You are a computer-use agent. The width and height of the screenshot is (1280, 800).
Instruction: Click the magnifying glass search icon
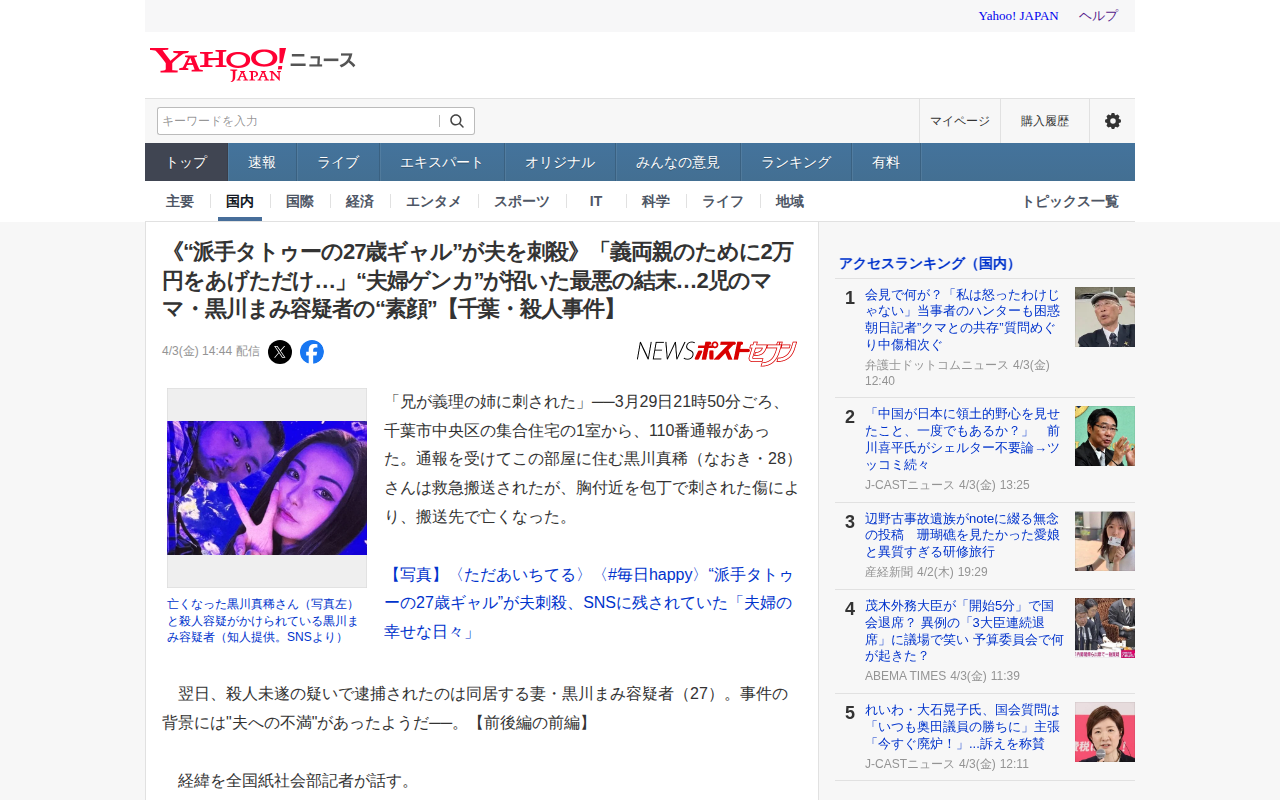(457, 121)
